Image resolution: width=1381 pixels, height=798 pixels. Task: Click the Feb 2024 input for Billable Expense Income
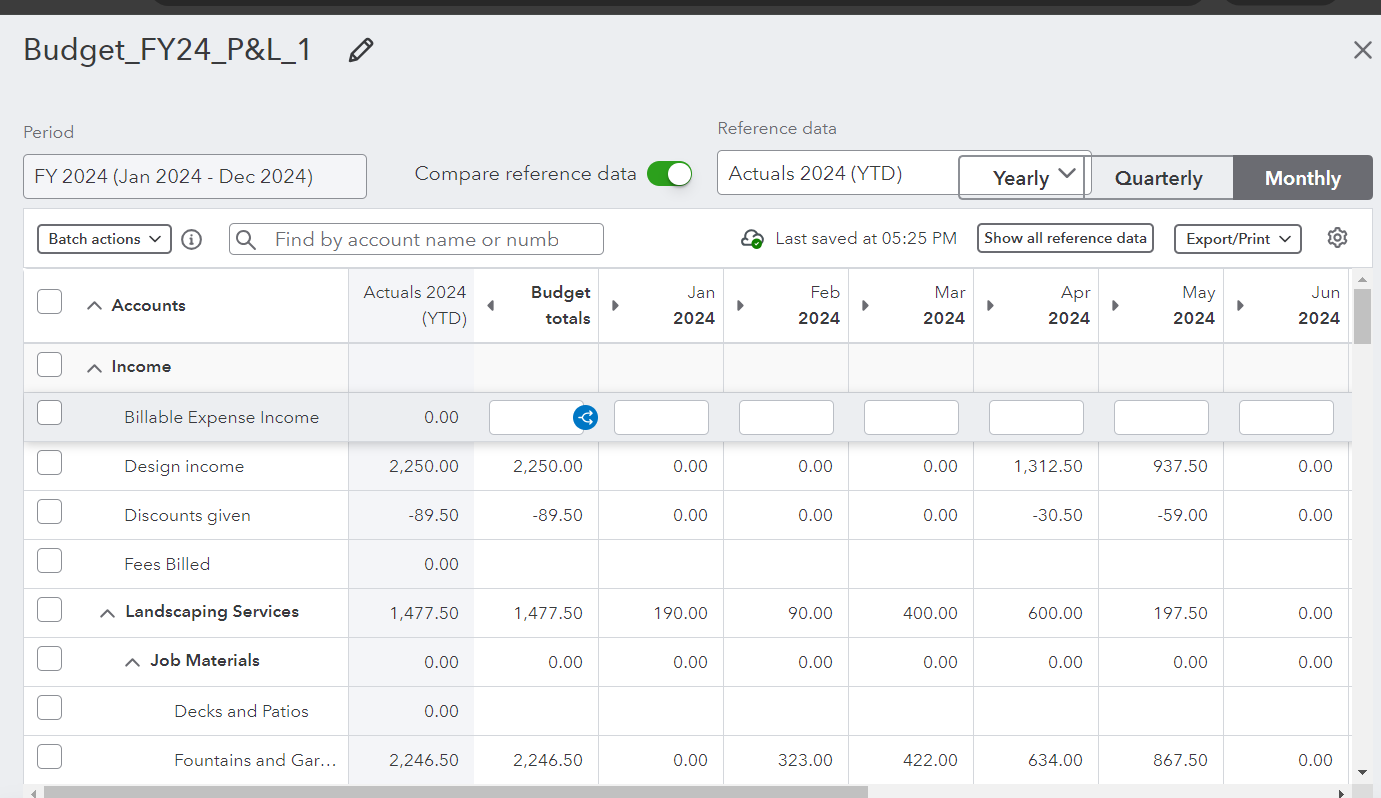pos(786,417)
